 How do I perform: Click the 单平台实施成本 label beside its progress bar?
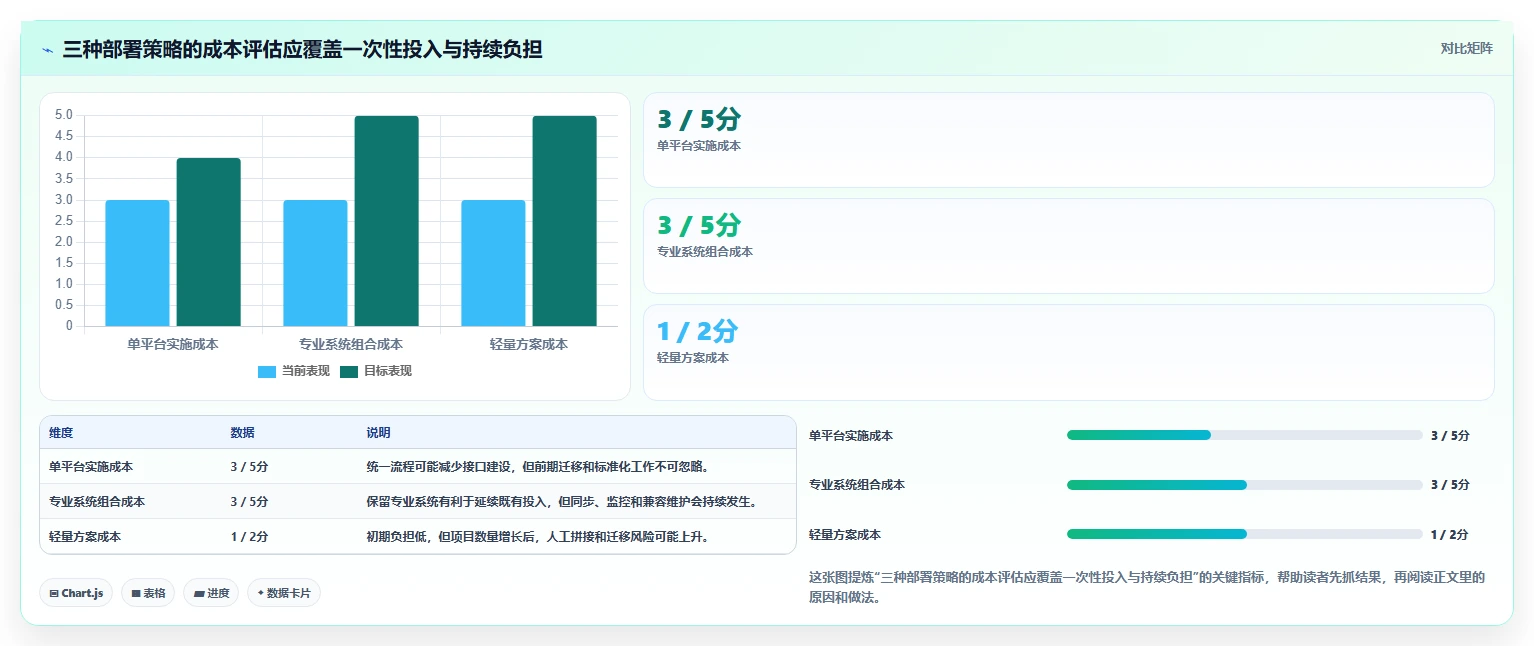(x=851, y=436)
